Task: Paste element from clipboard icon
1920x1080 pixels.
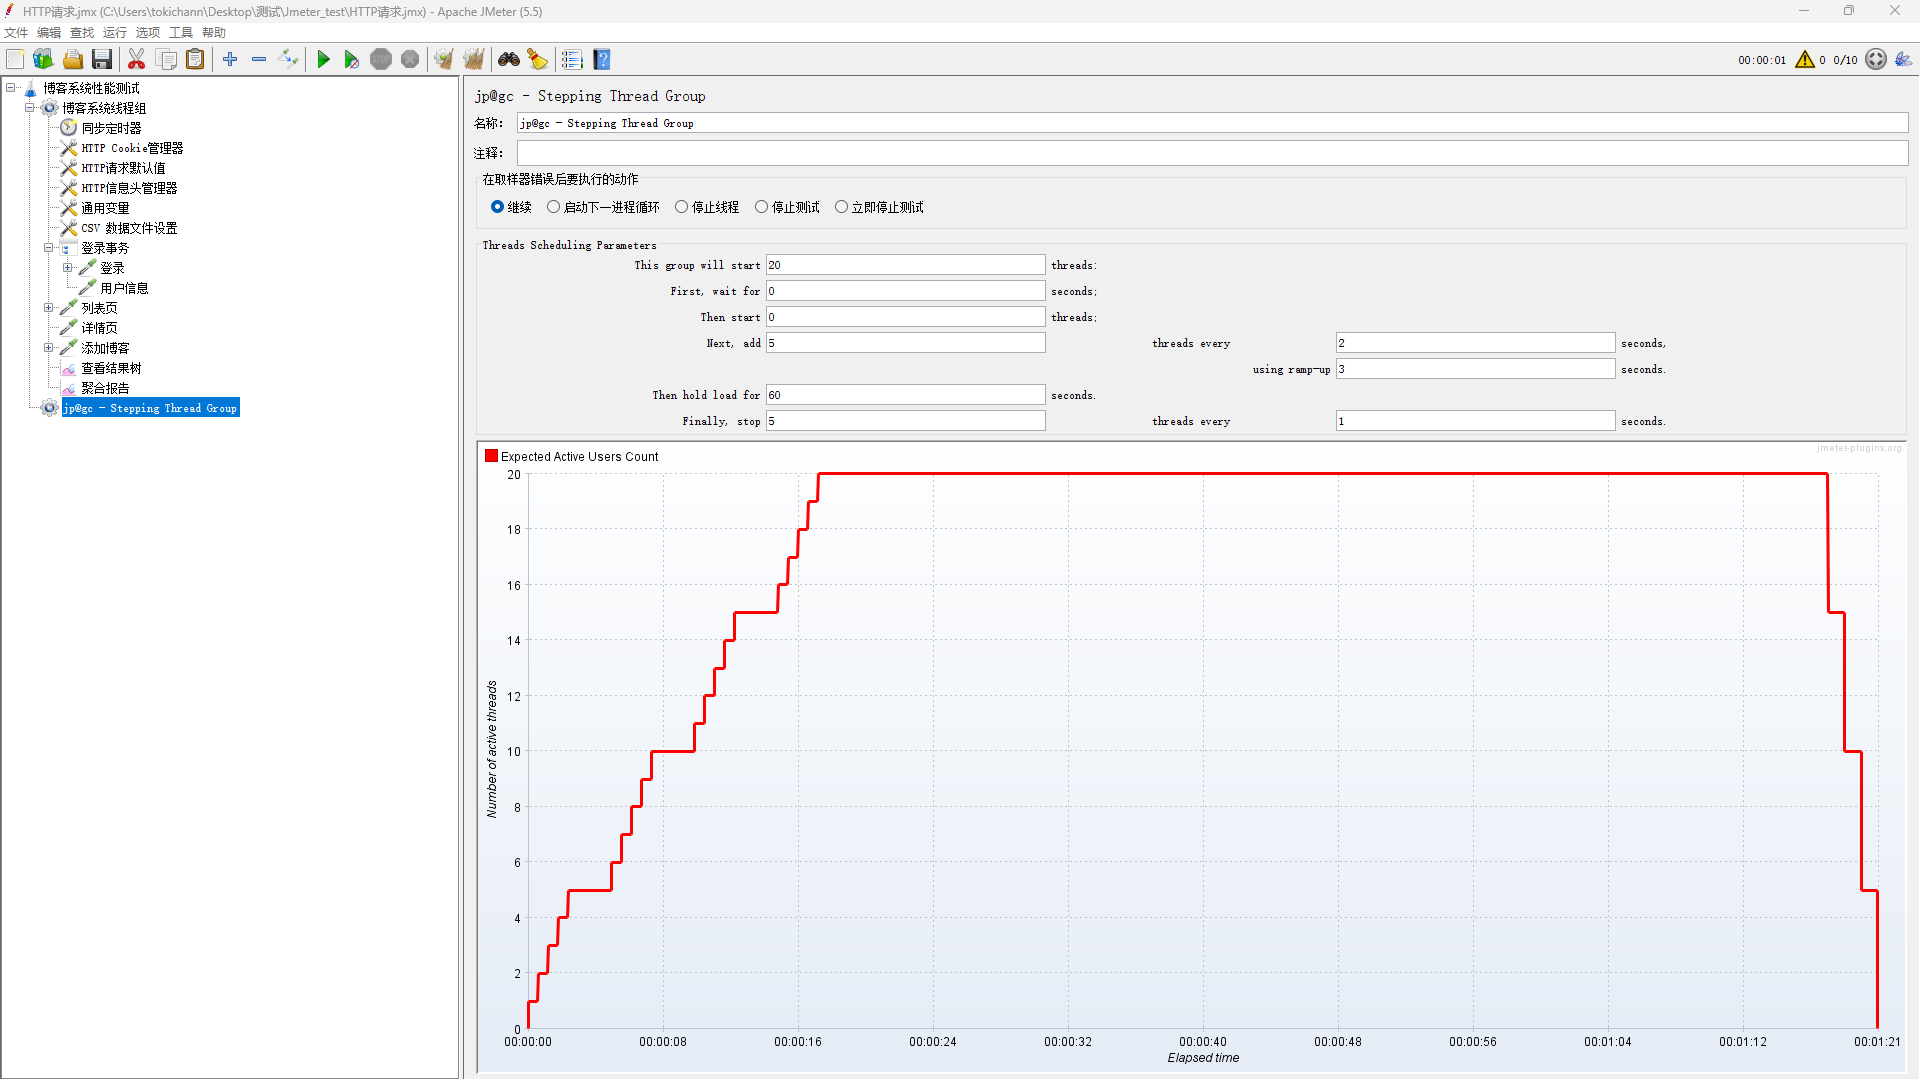Action: click(195, 60)
